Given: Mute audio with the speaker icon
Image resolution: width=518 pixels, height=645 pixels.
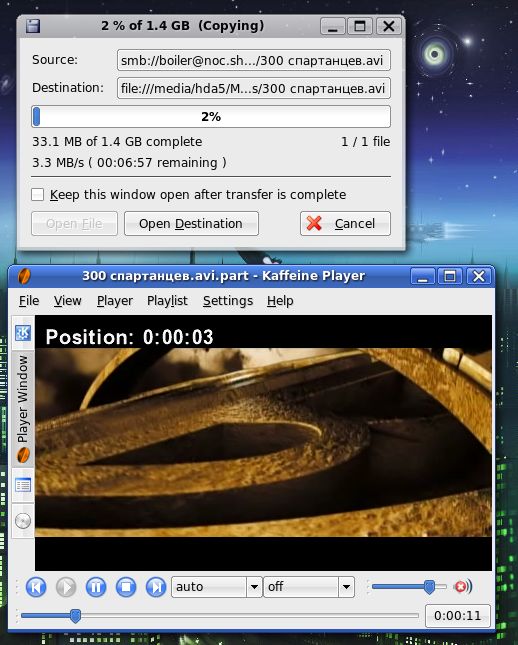Looking at the screenshot, I should tap(462, 587).
